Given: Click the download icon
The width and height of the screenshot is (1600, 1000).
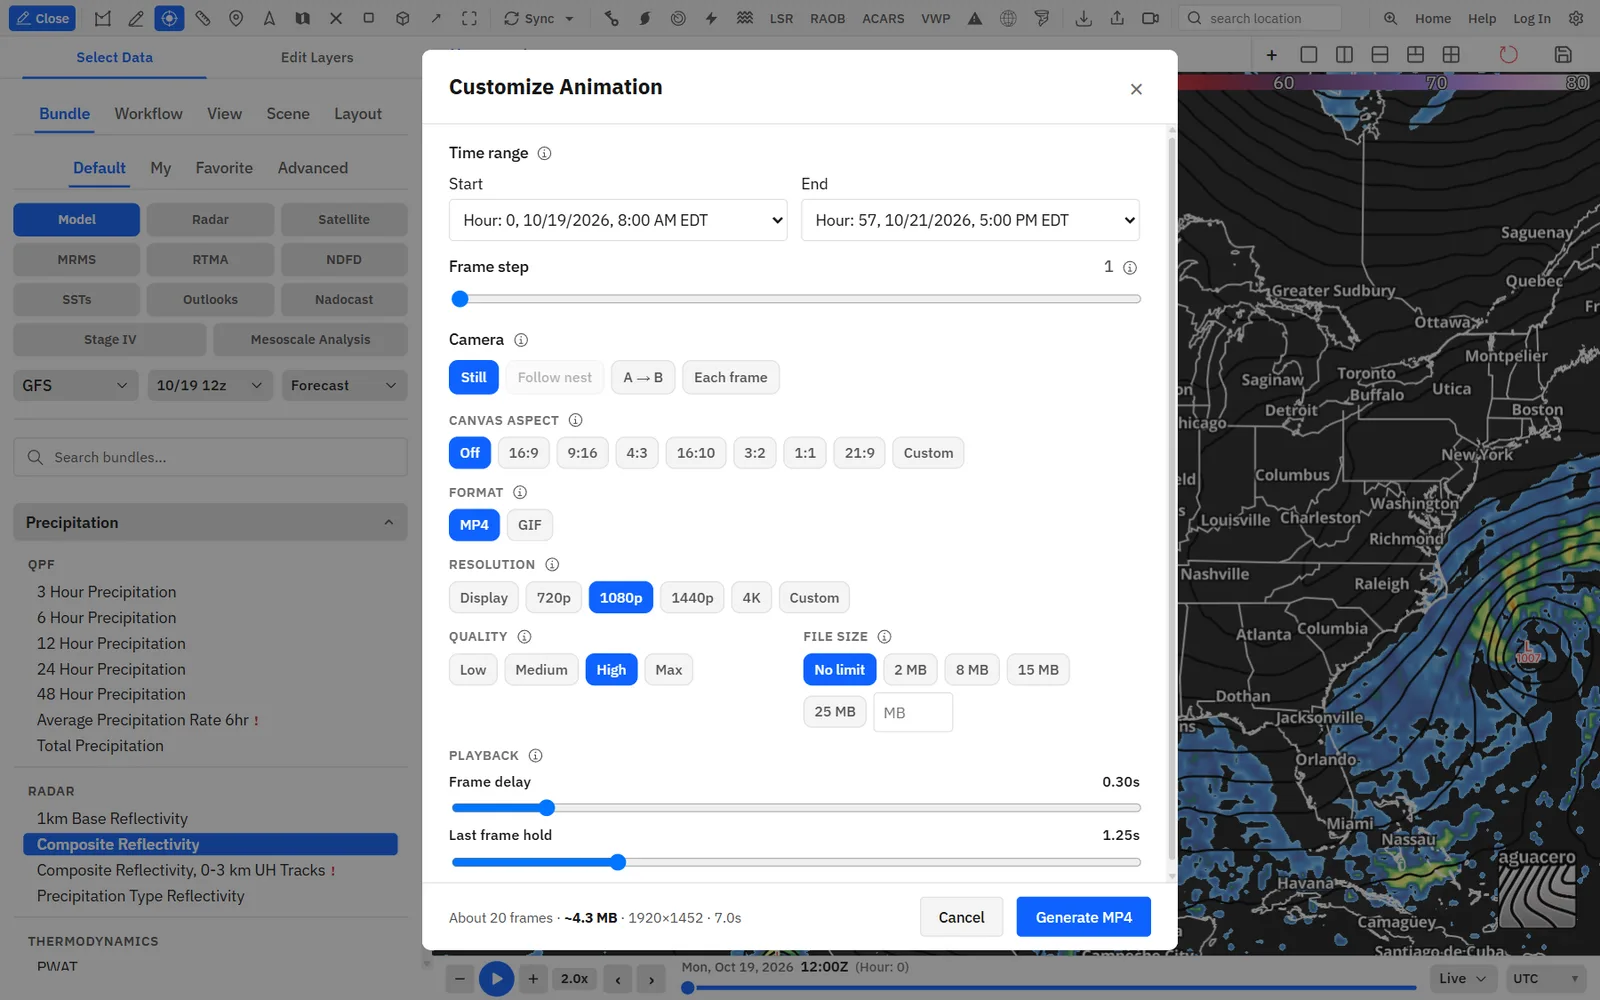Looking at the screenshot, I should point(1083,18).
